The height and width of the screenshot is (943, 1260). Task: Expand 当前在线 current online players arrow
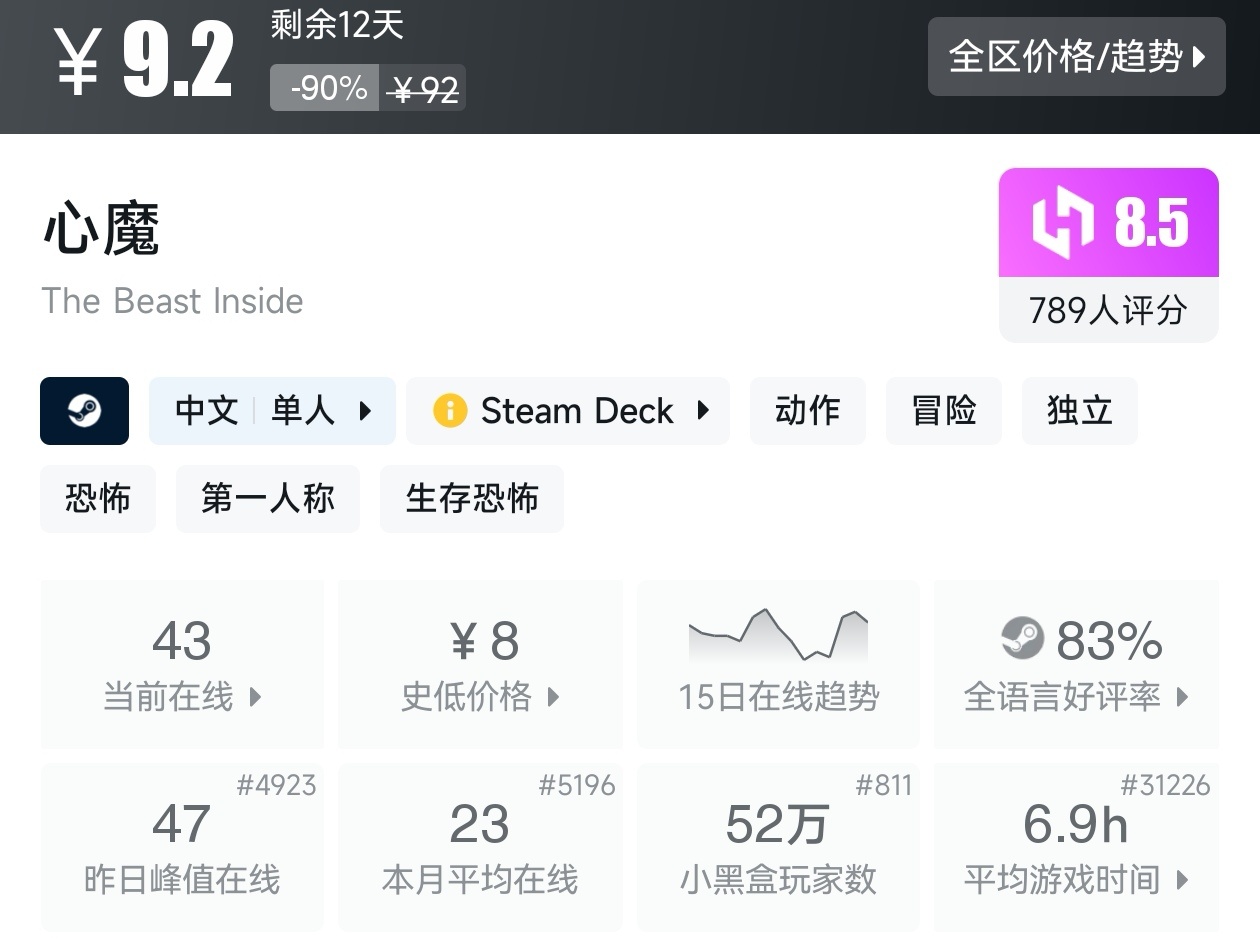[x=256, y=697]
